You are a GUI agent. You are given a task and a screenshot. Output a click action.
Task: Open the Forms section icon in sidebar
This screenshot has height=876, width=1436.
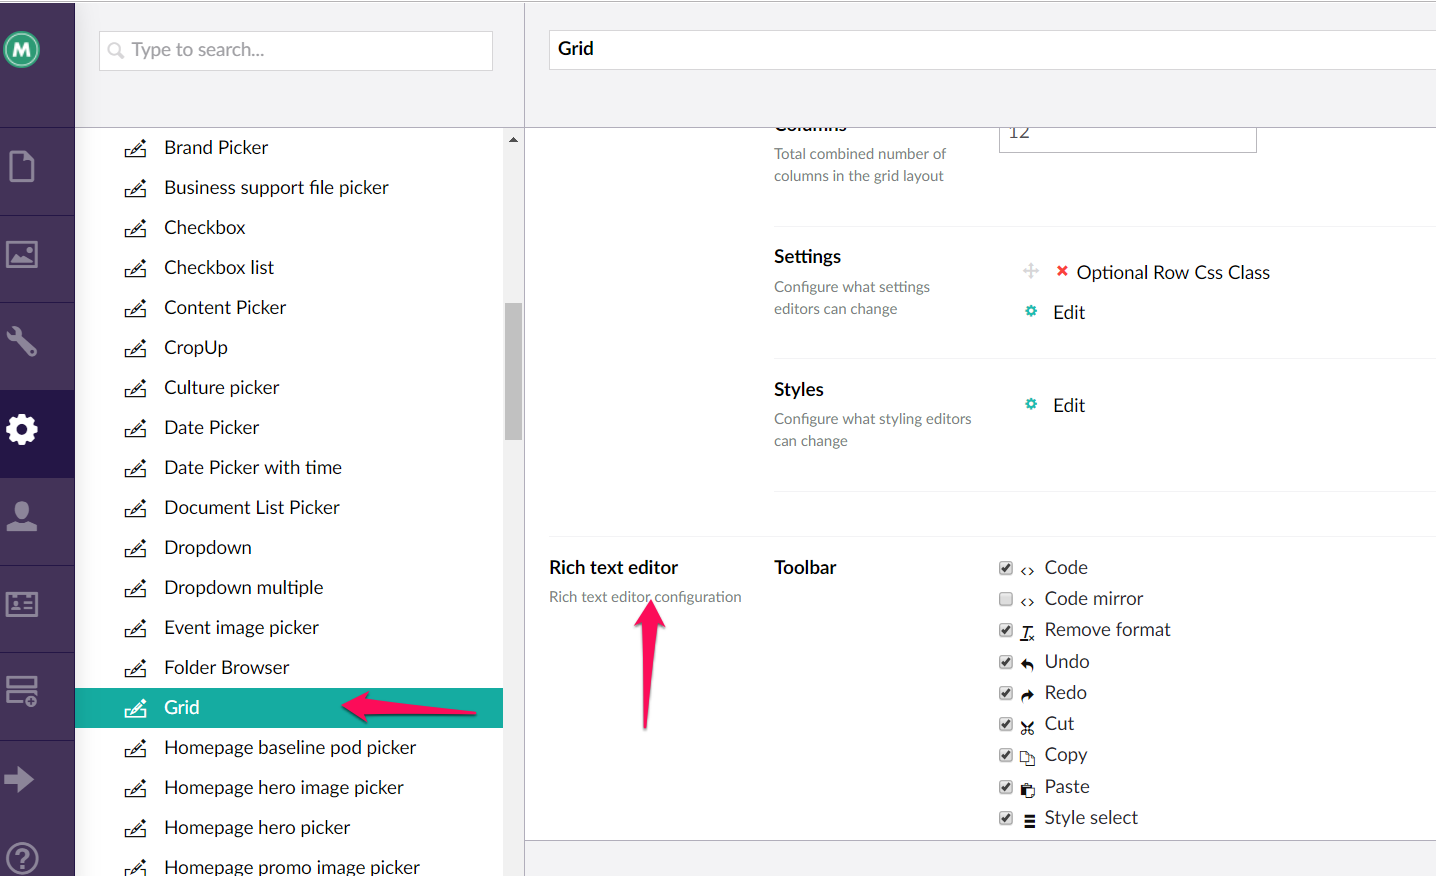click(22, 691)
